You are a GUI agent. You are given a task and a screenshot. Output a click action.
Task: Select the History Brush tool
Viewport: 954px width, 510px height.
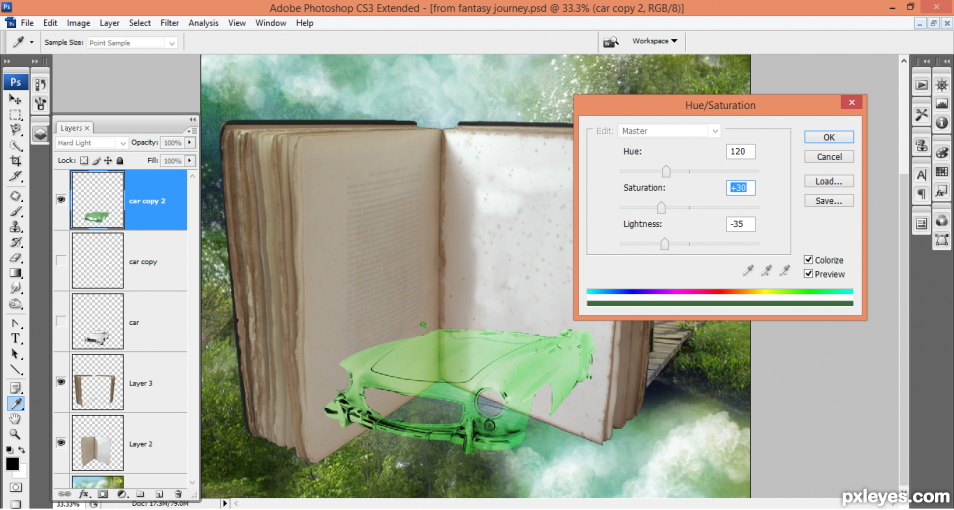click(x=15, y=242)
